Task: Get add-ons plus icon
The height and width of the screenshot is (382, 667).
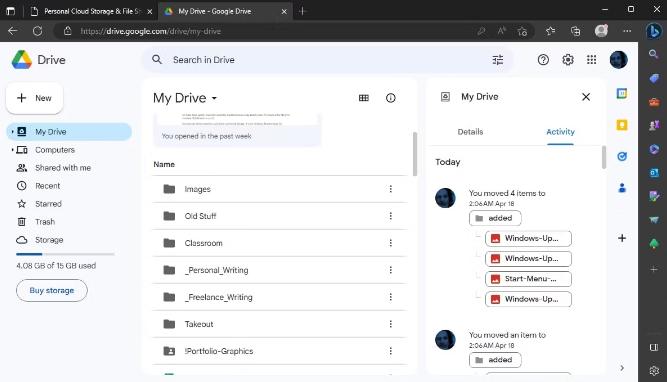Action: (621, 238)
